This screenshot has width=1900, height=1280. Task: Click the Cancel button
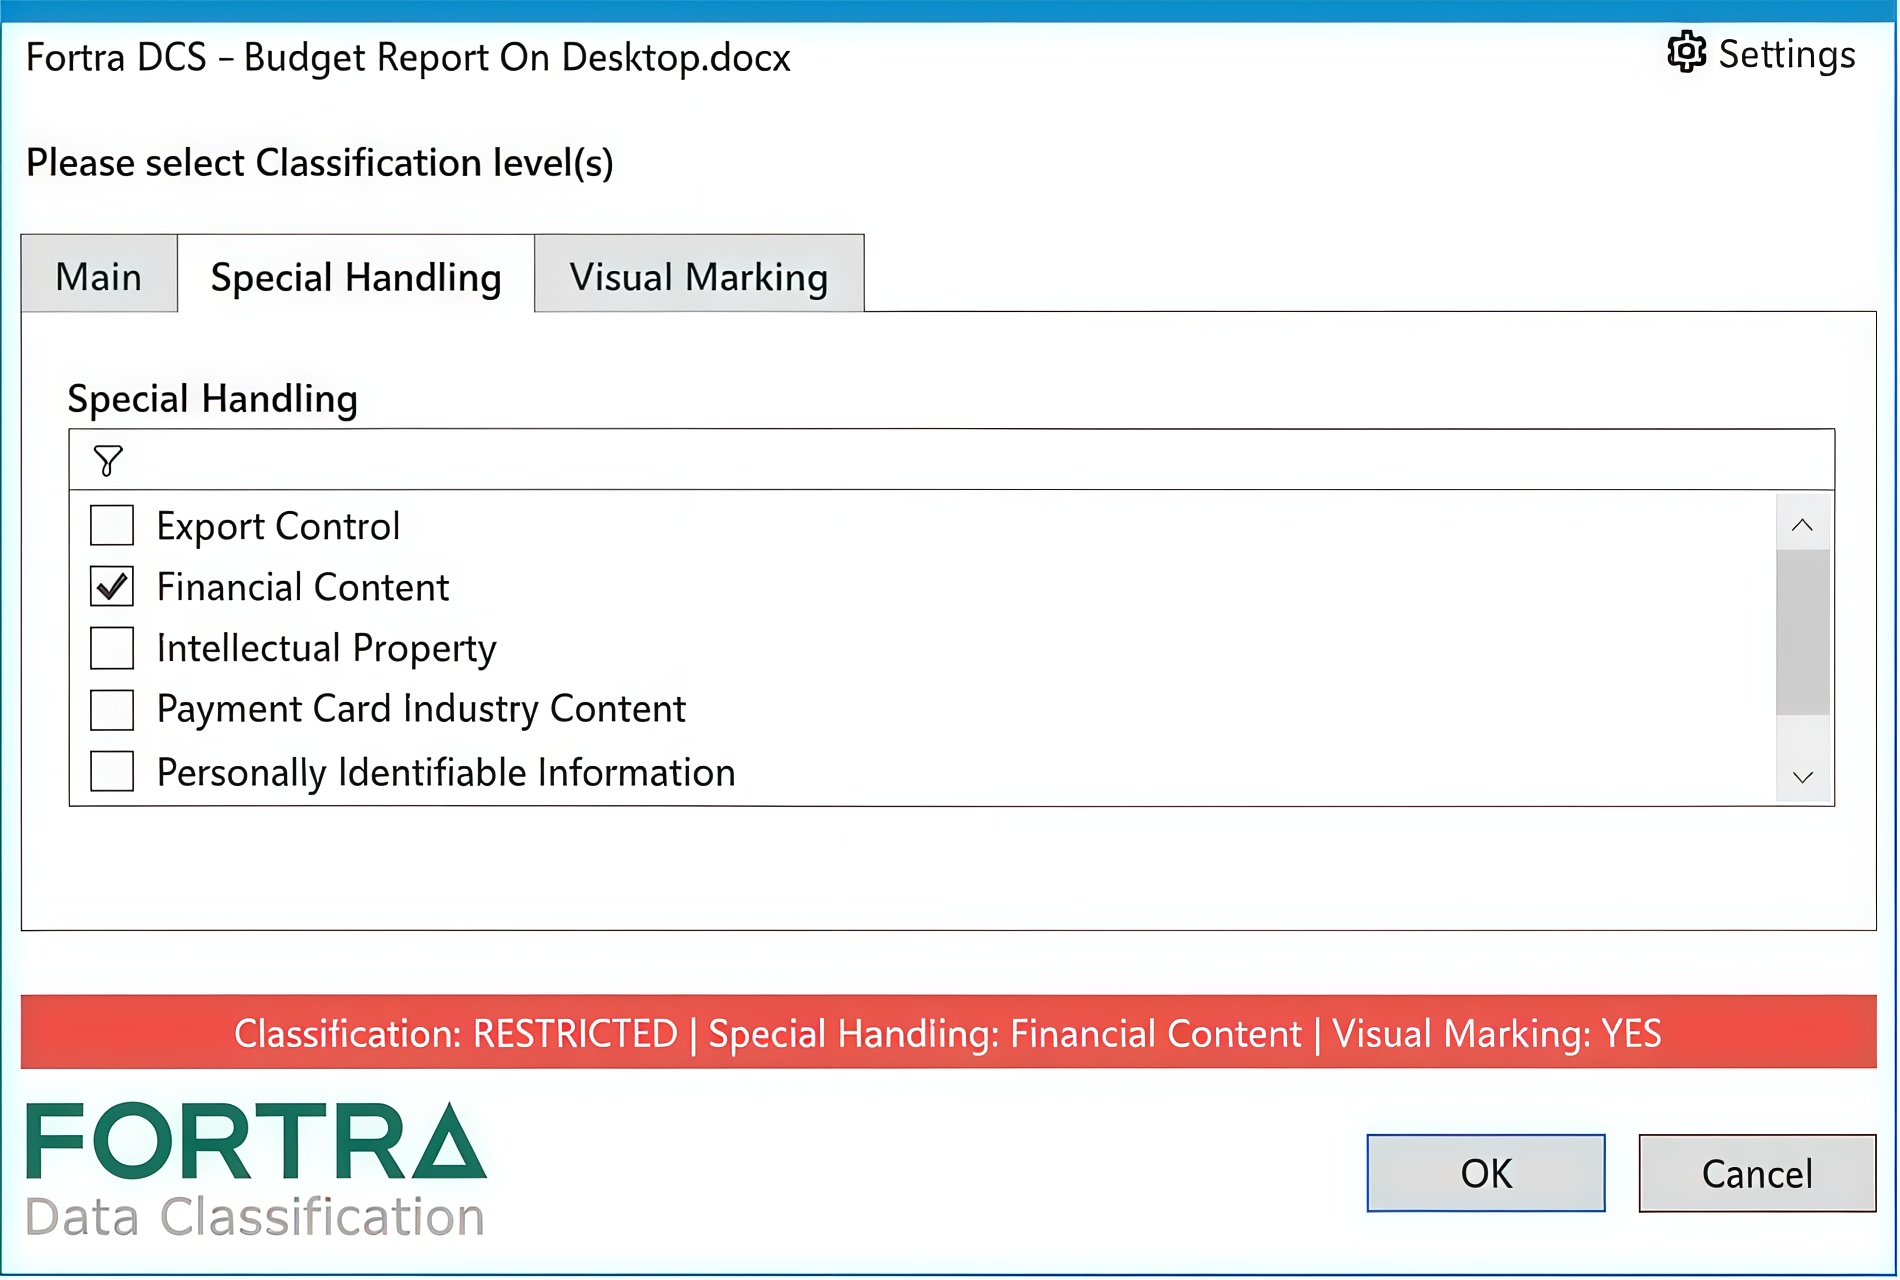tap(1757, 1173)
